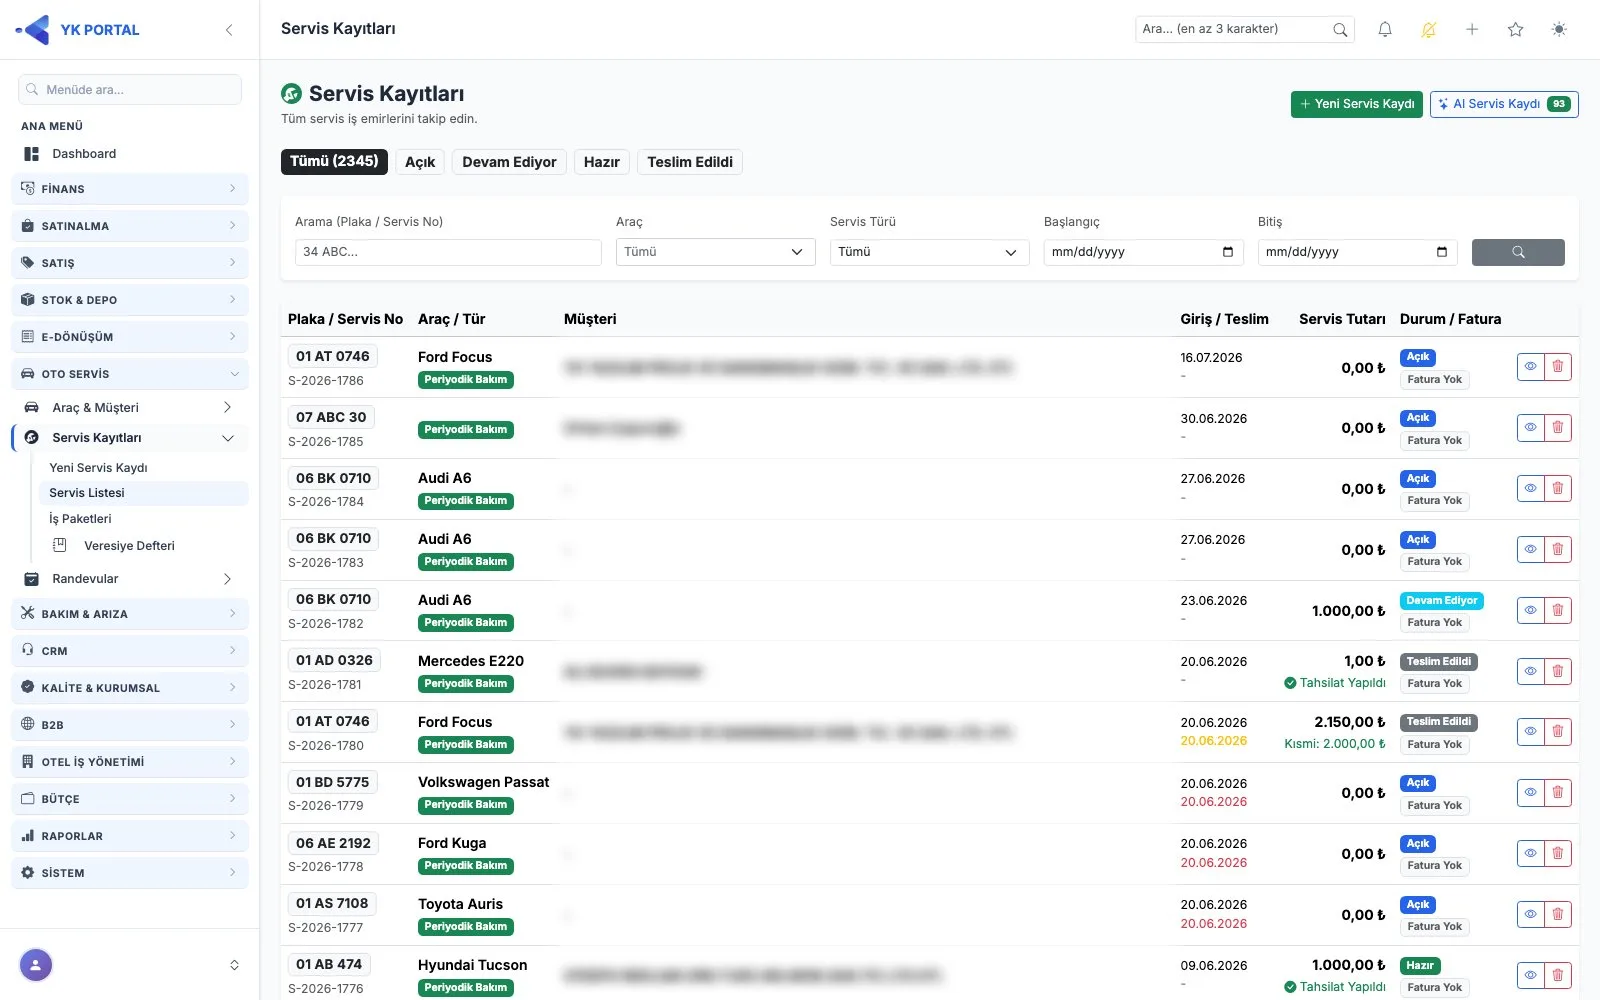Delete service record S-2026-1786

point(1558,367)
